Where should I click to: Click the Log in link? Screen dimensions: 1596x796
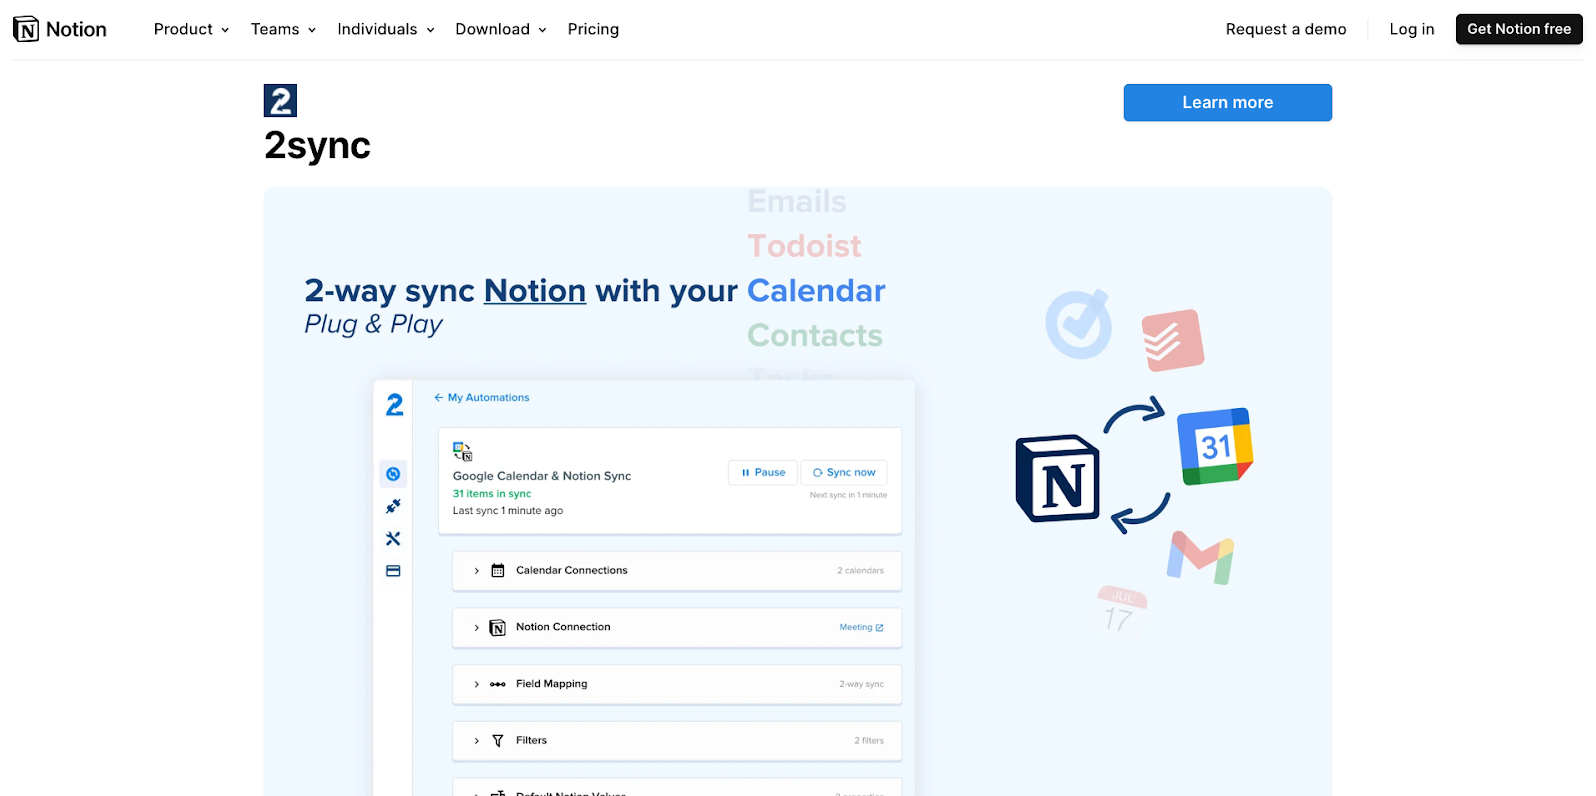1412,29
